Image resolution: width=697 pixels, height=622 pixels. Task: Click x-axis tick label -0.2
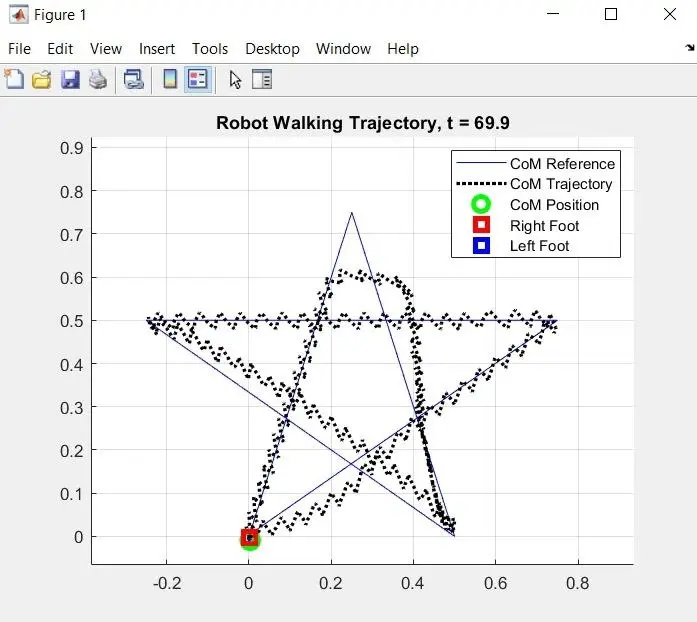click(x=167, y=583)
